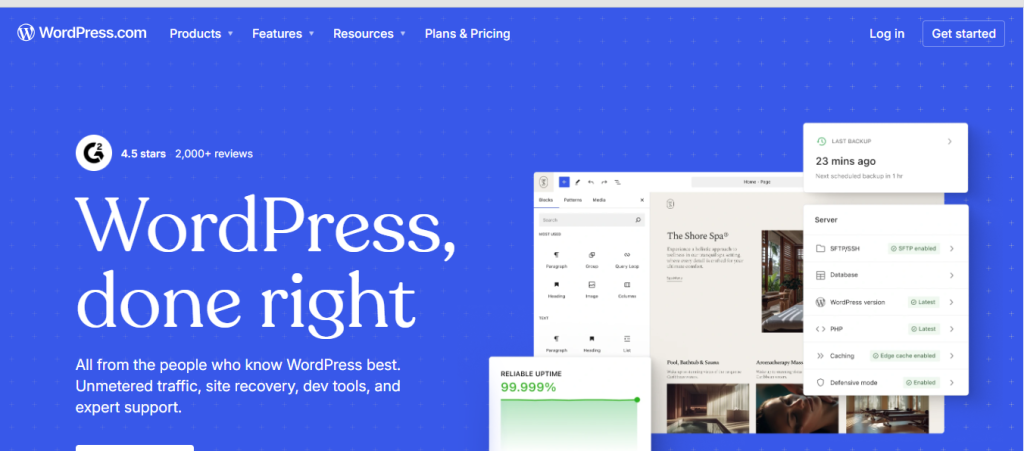The height and width of the screenshot is (451, 1024).
Task: Expand the Resources dropdown menu
Action: (369, 33)
